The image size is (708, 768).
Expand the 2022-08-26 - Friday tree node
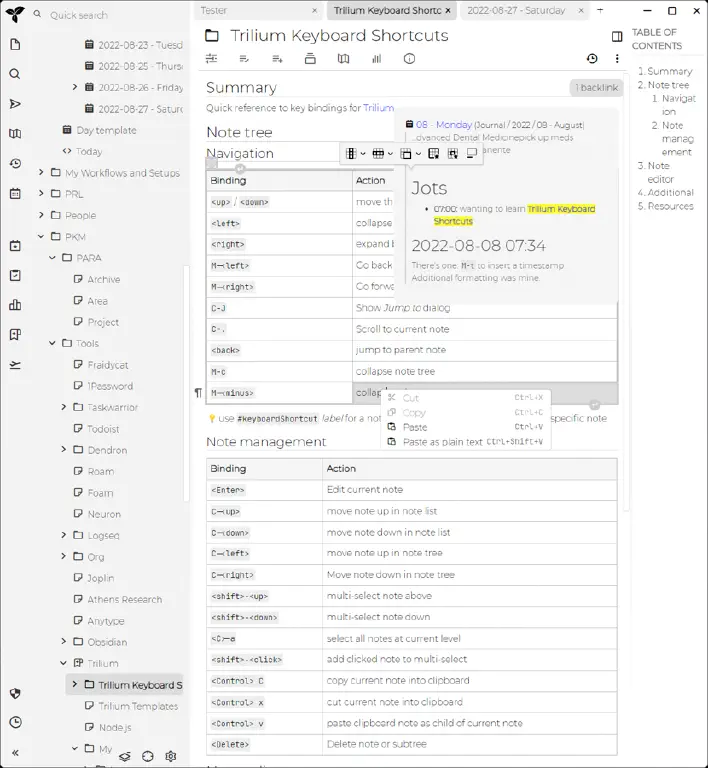coord(74,87)
